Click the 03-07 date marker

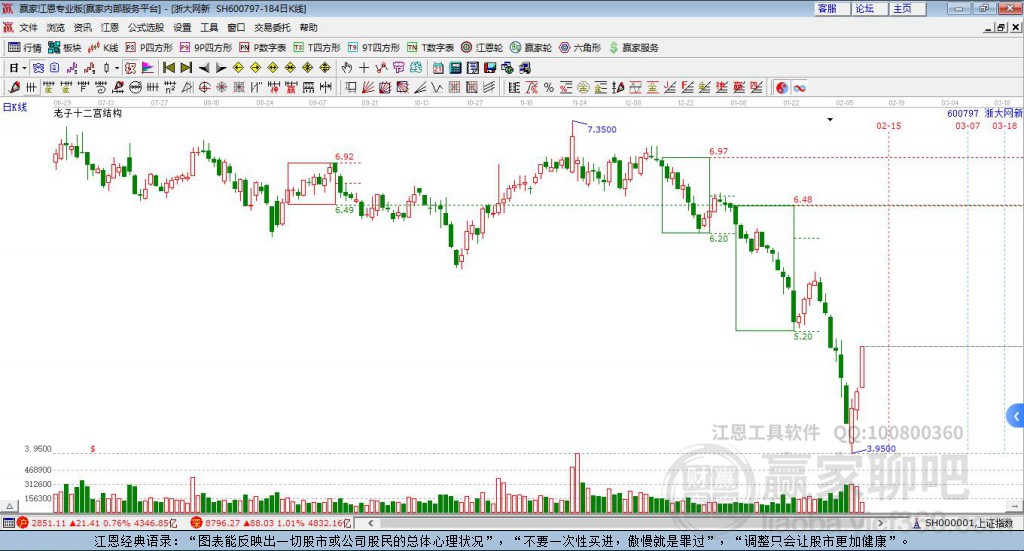click(967, 125)
